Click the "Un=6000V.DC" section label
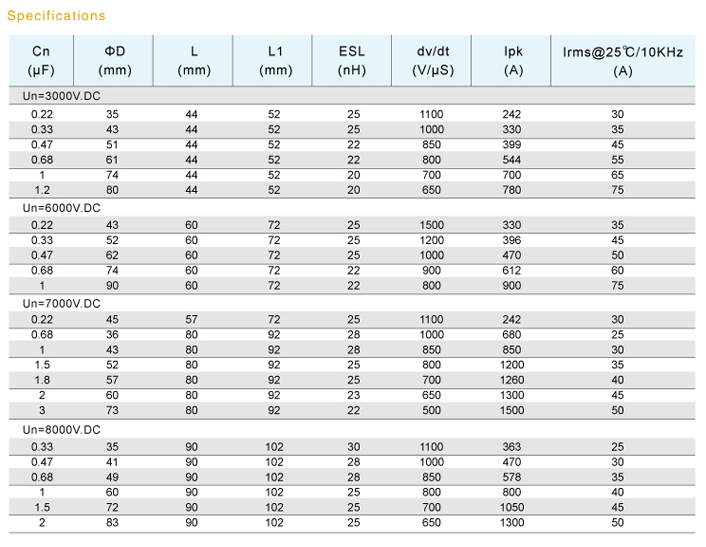The height and width of the screenshot is (547, 706). 62,208
